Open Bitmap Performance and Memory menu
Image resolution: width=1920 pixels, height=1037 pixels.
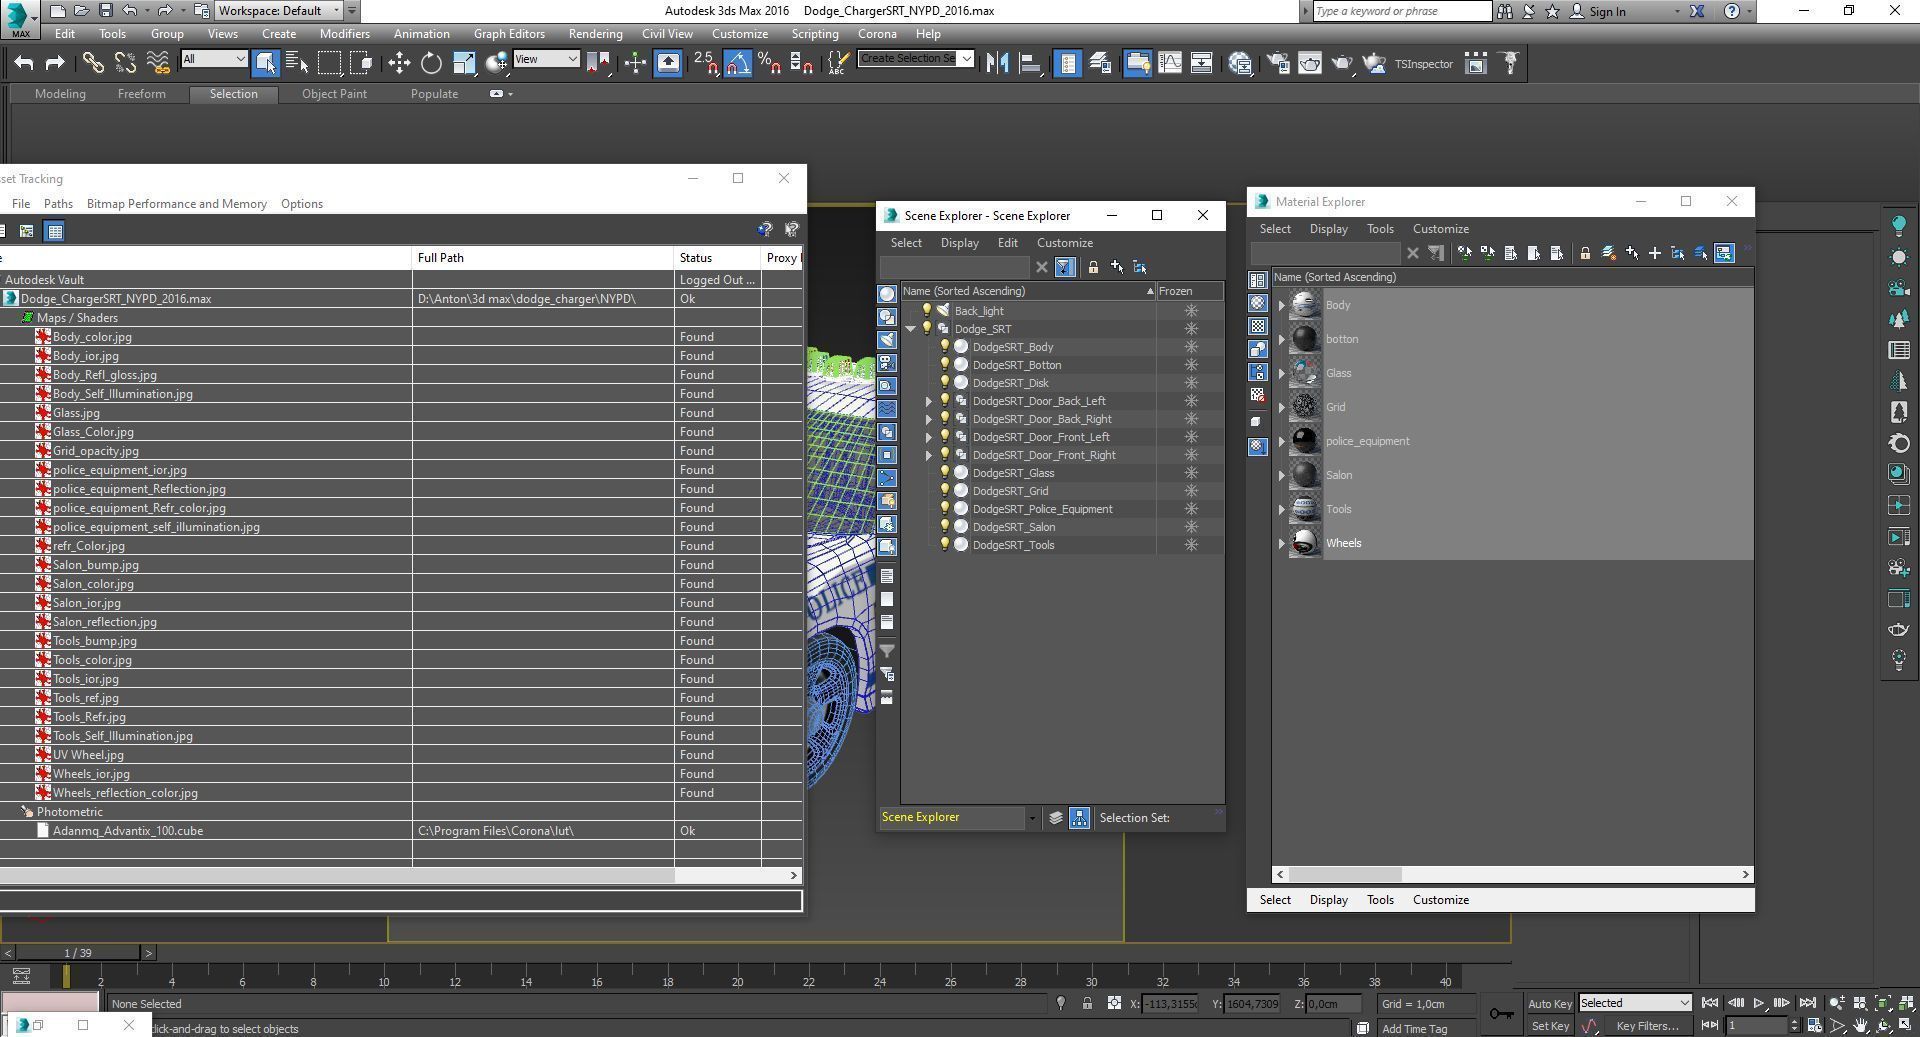pos(177,204)
